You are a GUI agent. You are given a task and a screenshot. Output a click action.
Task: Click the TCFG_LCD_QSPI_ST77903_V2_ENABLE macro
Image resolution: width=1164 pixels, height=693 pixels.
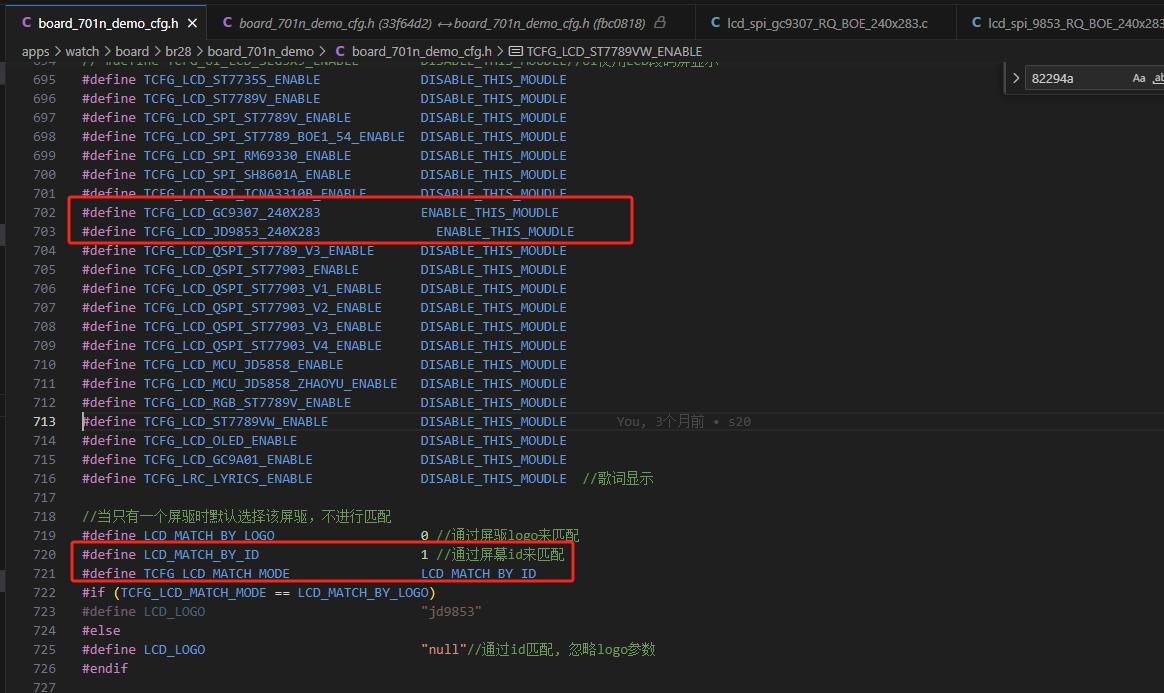263,307
